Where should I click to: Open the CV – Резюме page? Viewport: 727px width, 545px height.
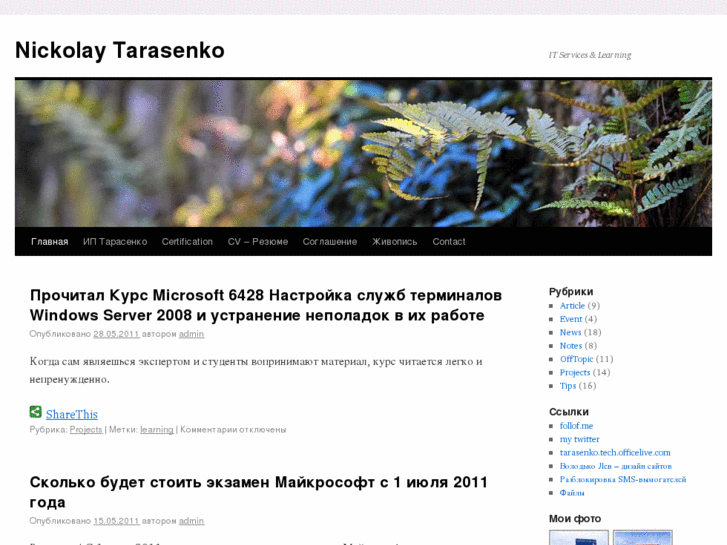click(258, 242)
